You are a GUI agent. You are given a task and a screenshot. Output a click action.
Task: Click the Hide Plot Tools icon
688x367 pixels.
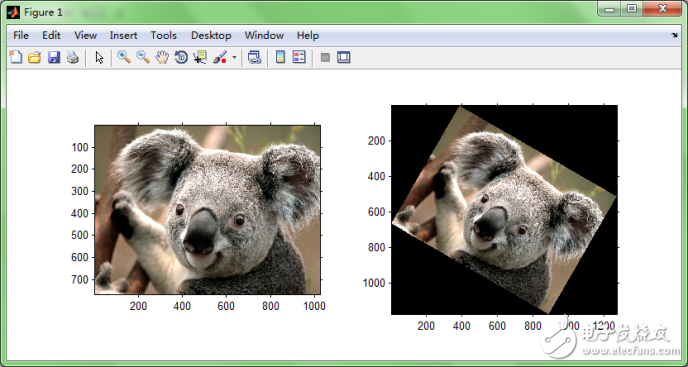[x=325, y=58]
